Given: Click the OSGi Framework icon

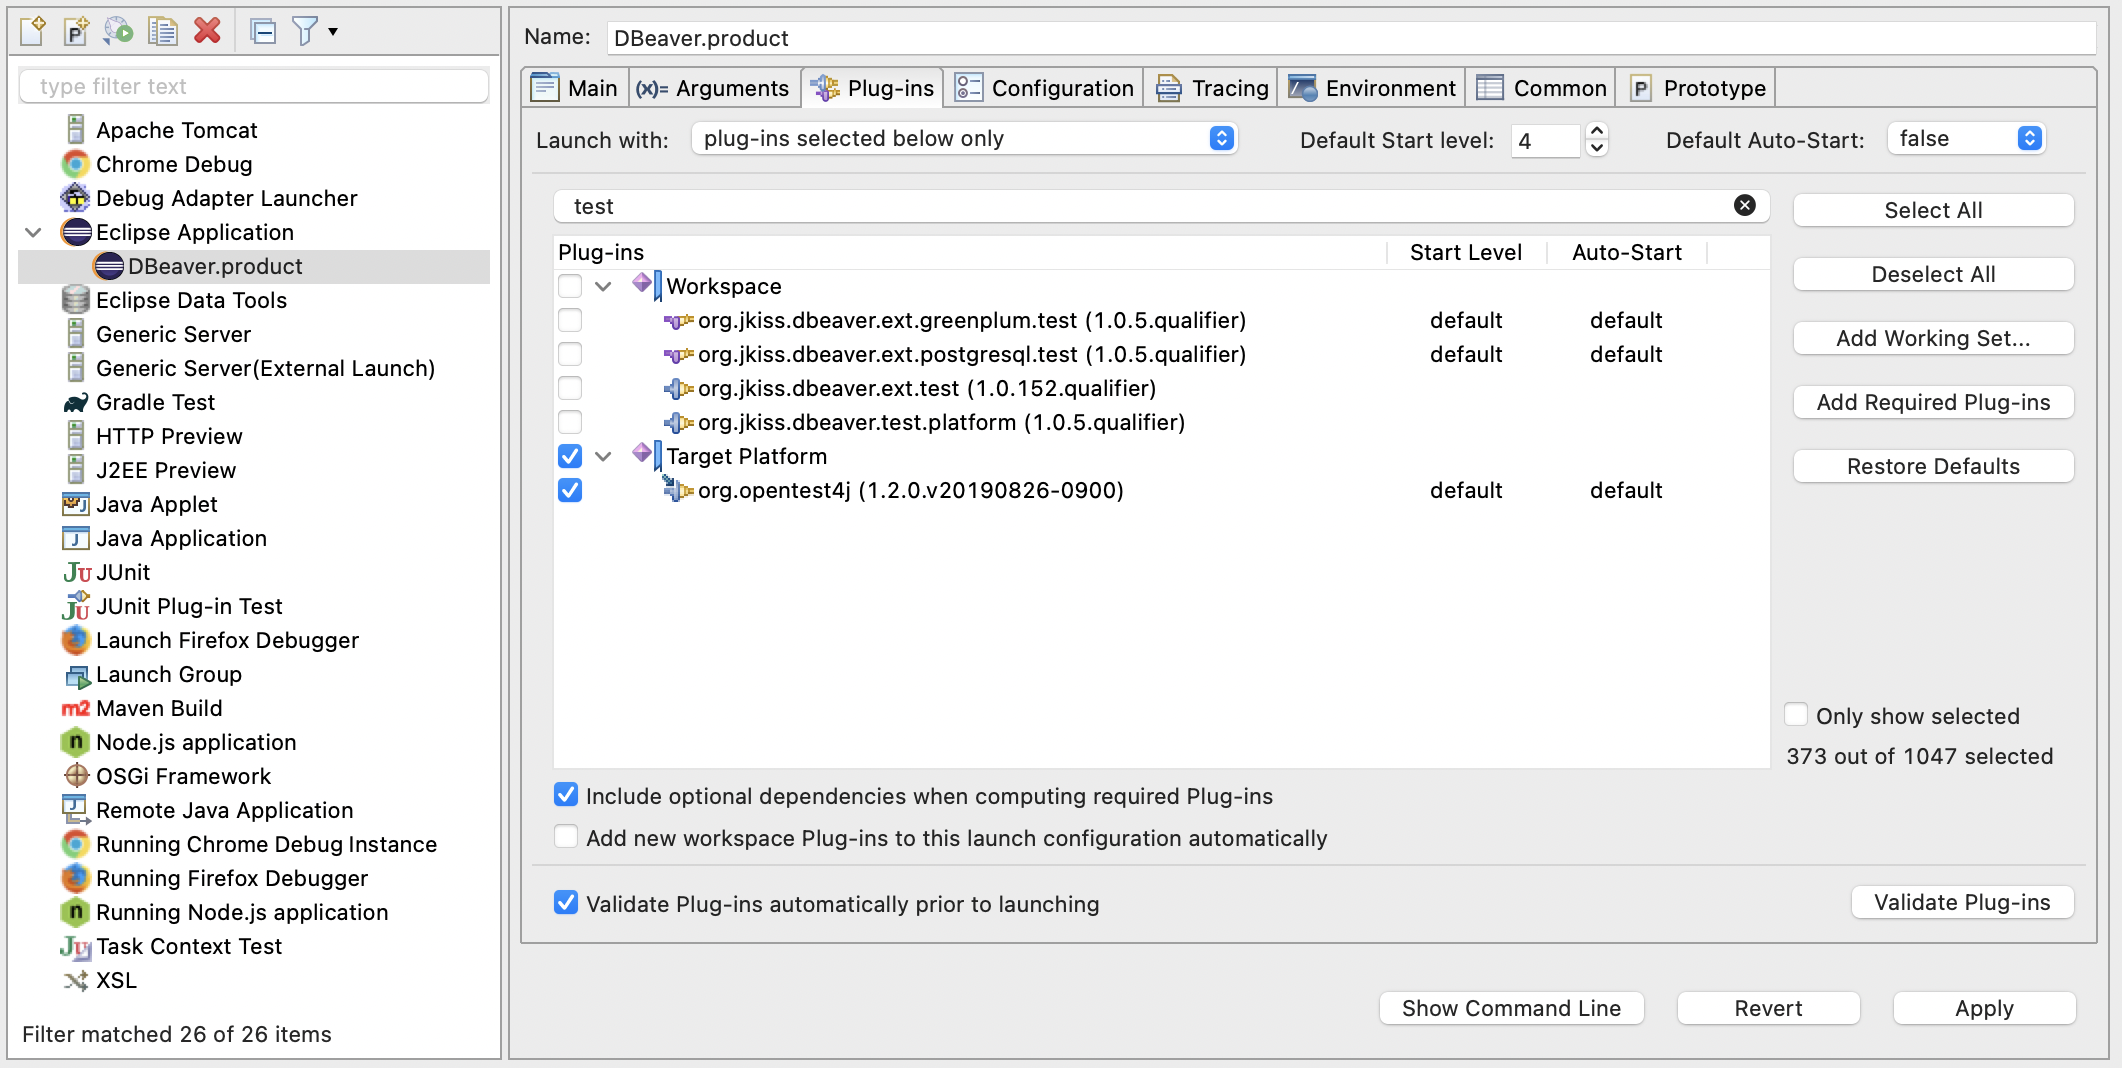Looking at the screenshot, I should pos(76,775).
